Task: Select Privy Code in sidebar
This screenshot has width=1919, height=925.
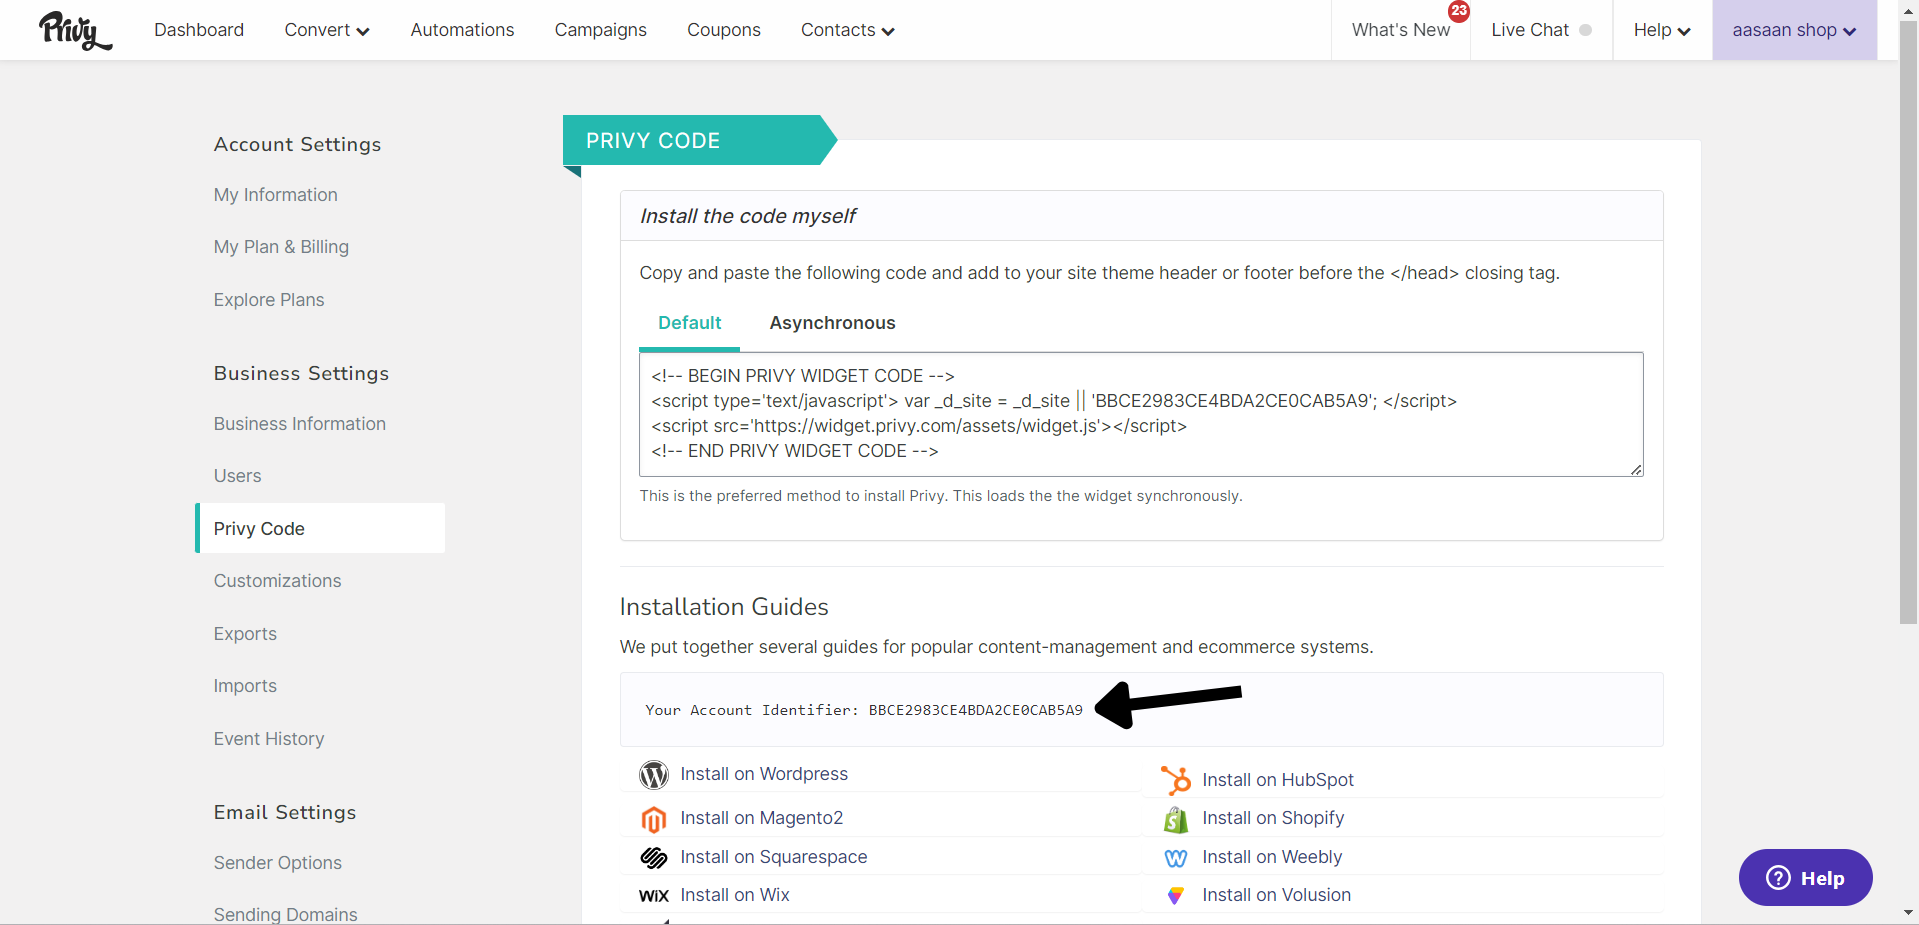Action: coord(320,528)
